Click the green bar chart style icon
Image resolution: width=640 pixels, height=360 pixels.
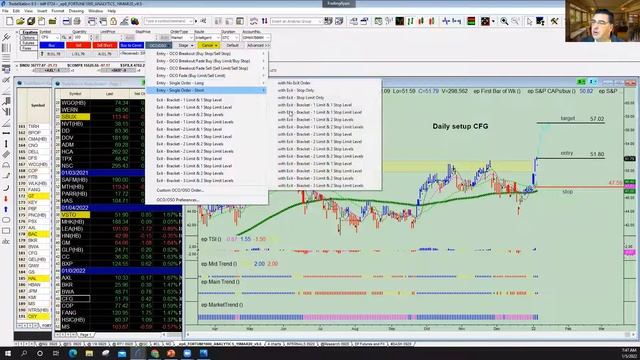tap(410, 21)
